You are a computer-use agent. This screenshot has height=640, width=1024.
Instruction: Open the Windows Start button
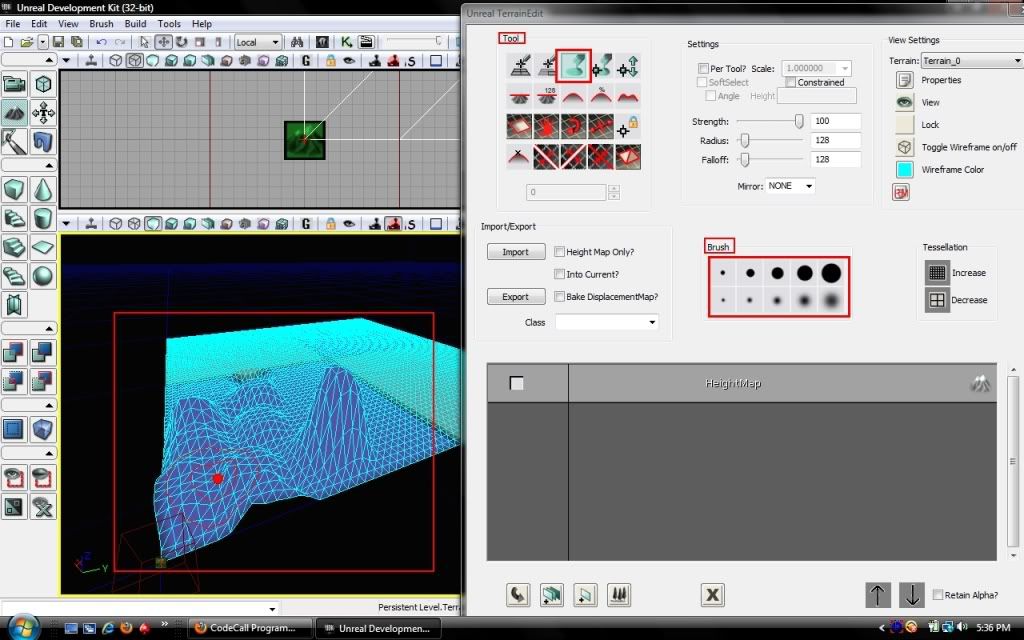(24, 628)
